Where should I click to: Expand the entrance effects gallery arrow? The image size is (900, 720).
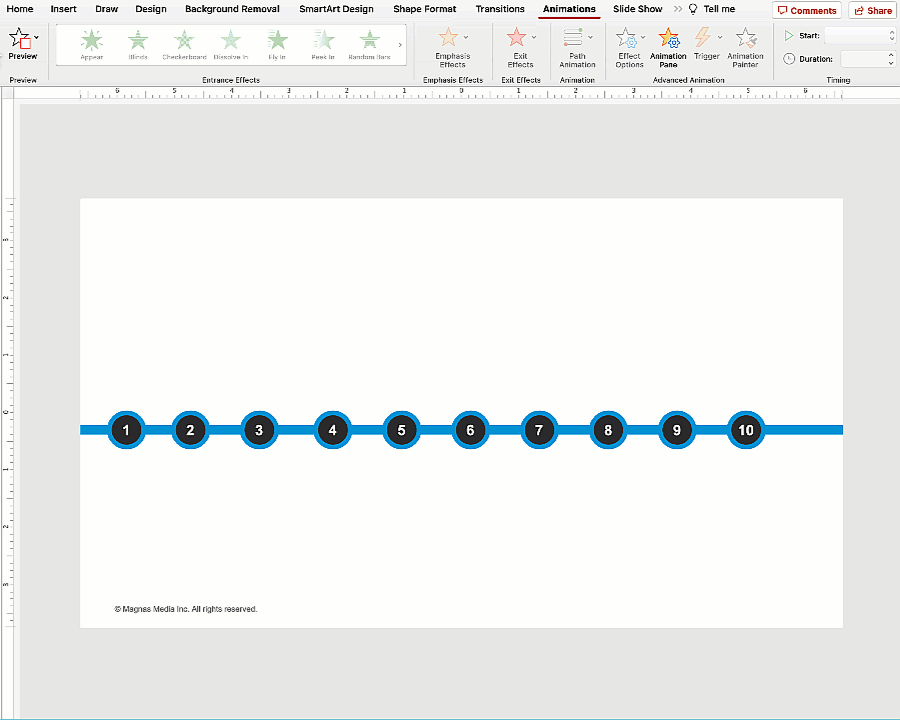pos(400,45)
